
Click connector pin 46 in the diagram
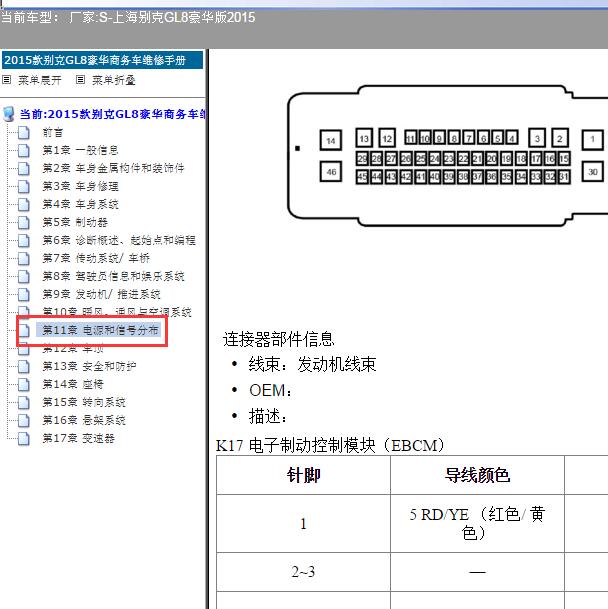pyautogui.click(x=331, y=171)
